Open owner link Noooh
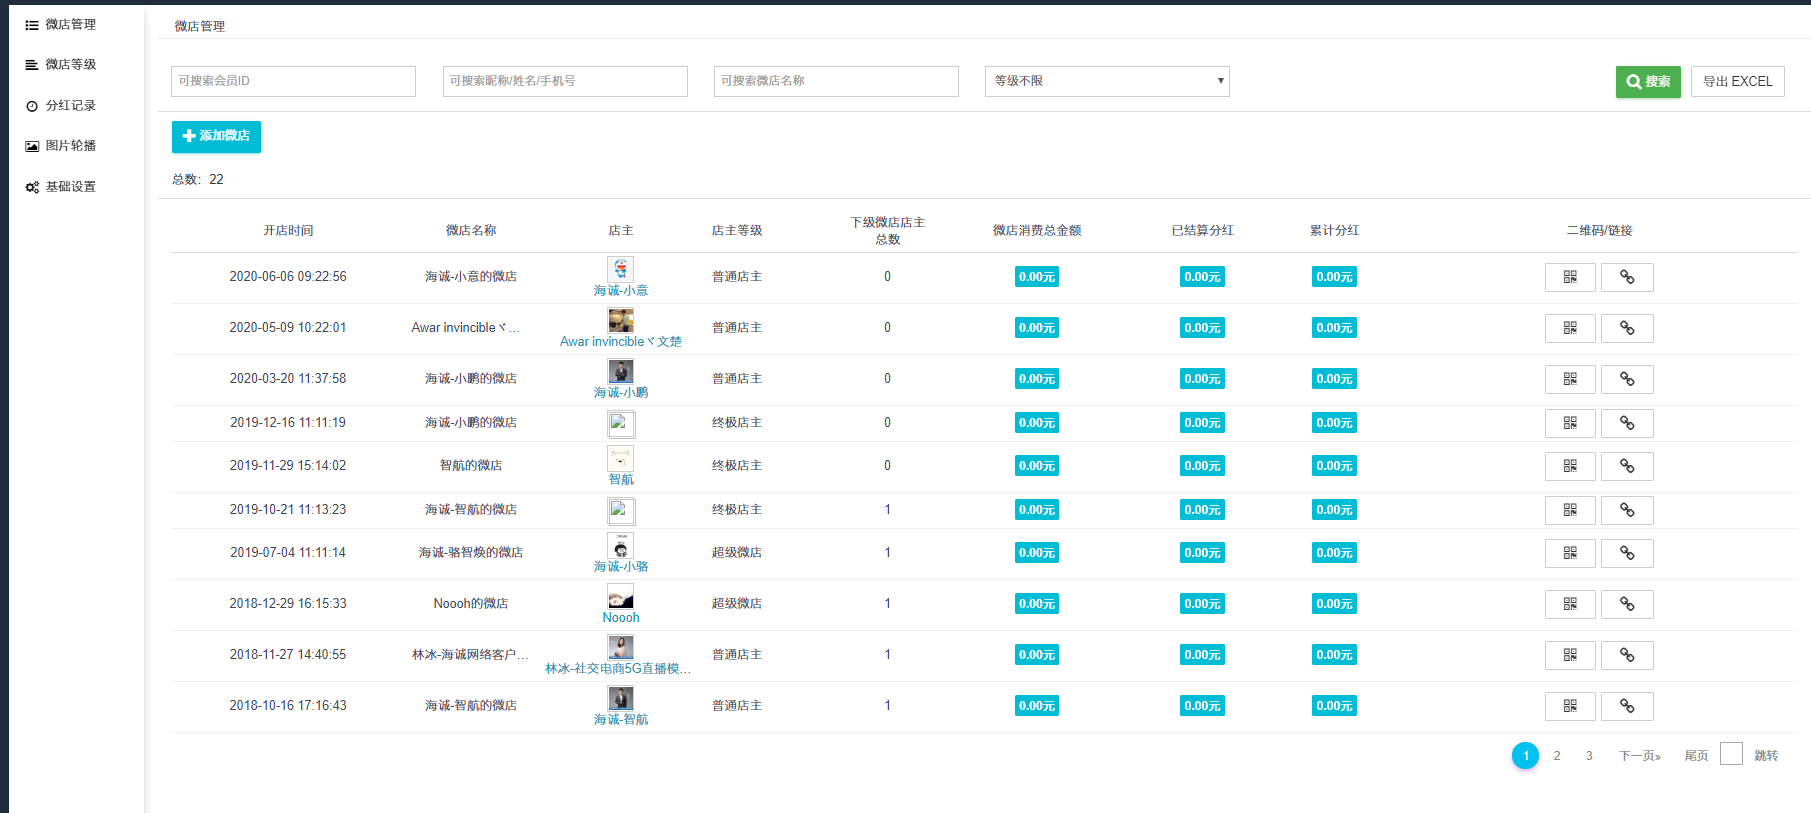 click(x=621, y=618)
